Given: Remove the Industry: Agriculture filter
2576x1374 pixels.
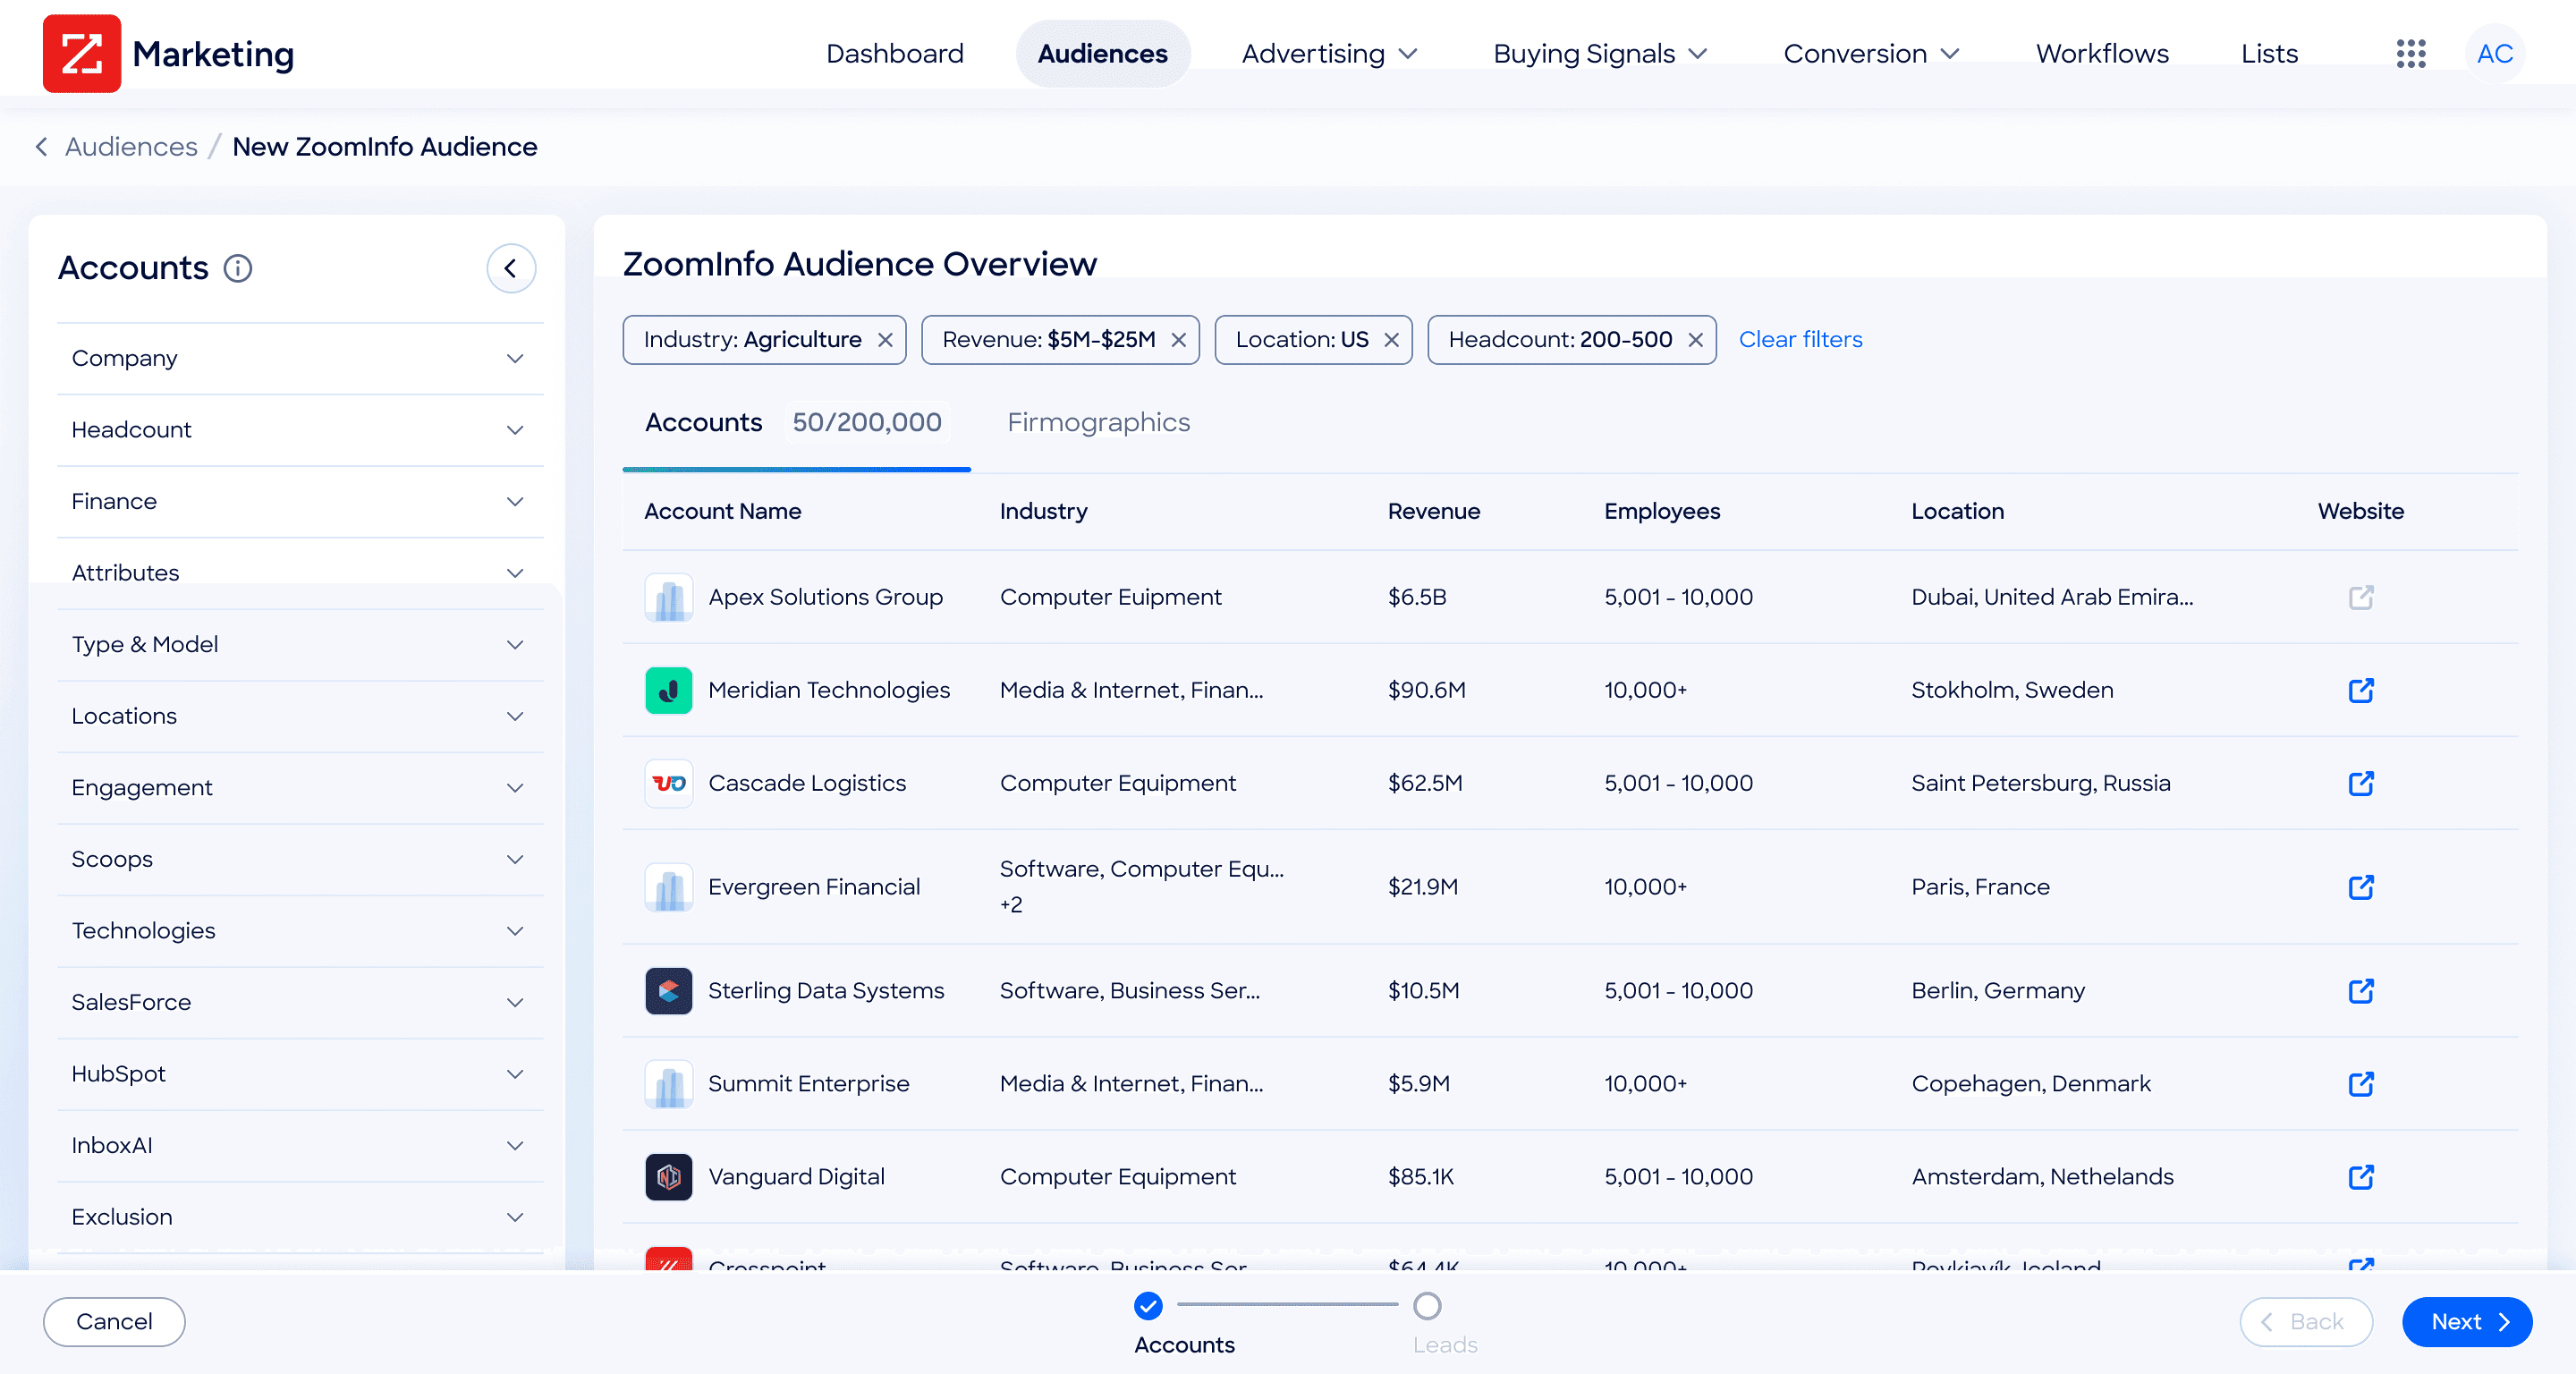Looking at the screenshot, I should (885, 340).
